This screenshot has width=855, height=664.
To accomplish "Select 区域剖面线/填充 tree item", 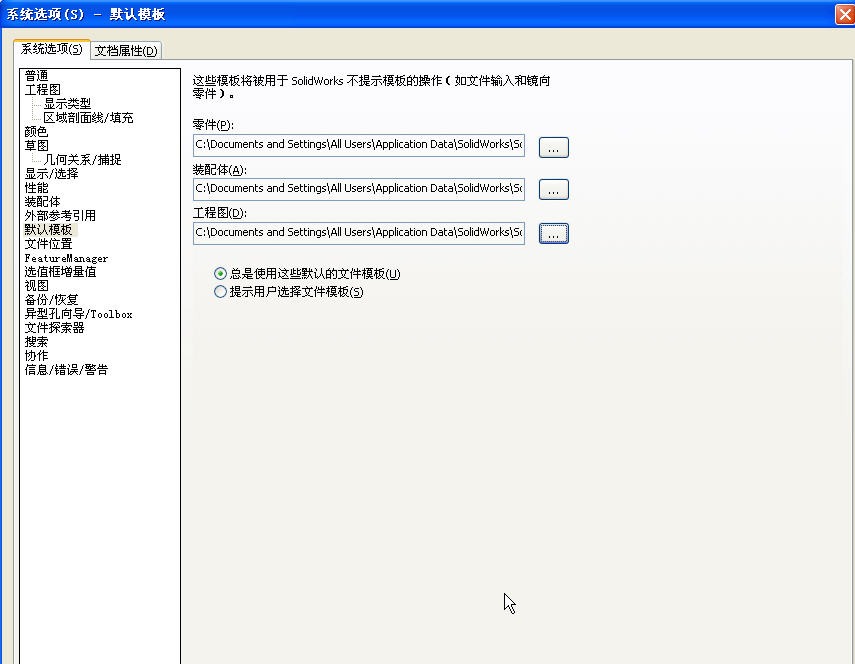I will pos(88,118).
